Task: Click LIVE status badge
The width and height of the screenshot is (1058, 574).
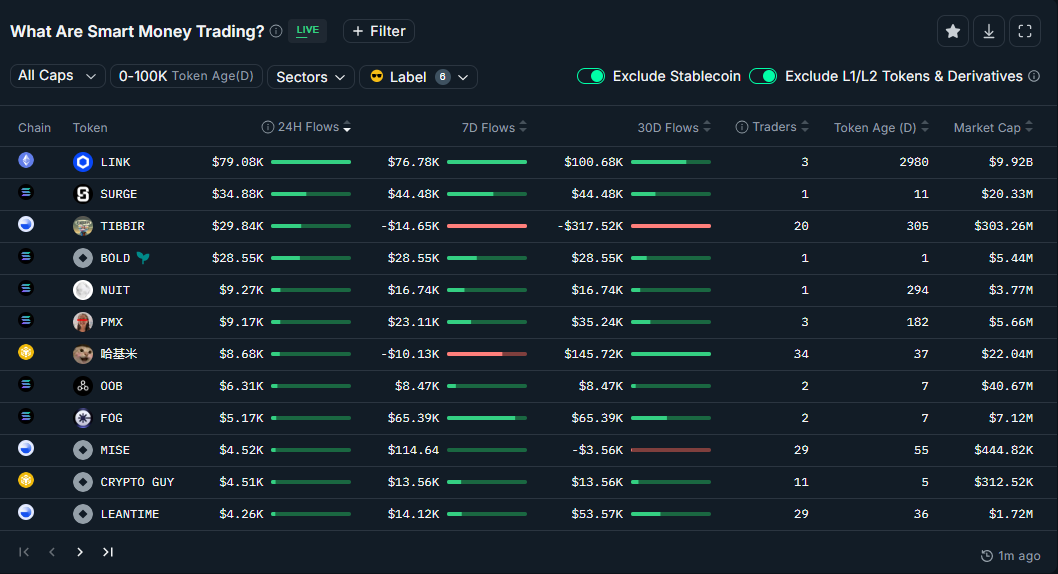Action: [308, 30]
